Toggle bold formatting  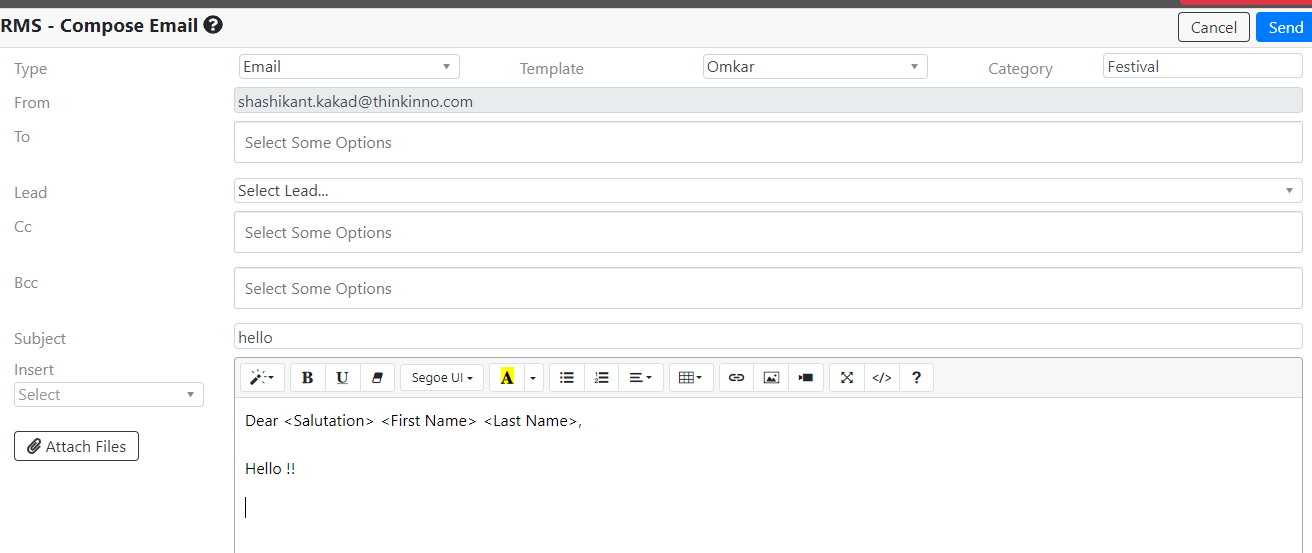coord(307,377)
